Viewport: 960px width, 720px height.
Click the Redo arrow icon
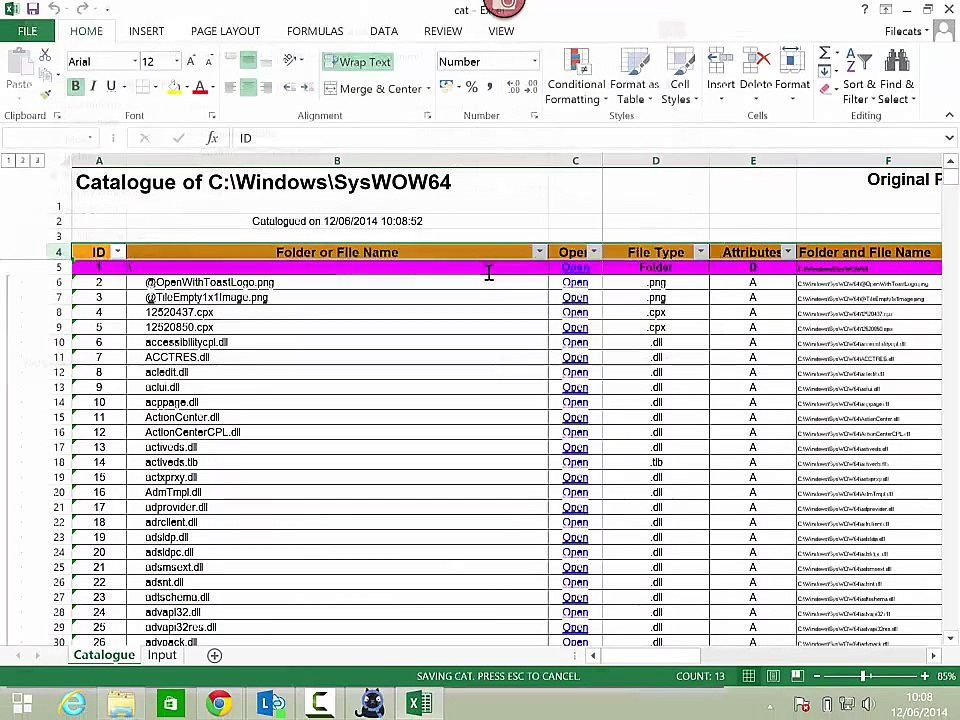(83, 9)
